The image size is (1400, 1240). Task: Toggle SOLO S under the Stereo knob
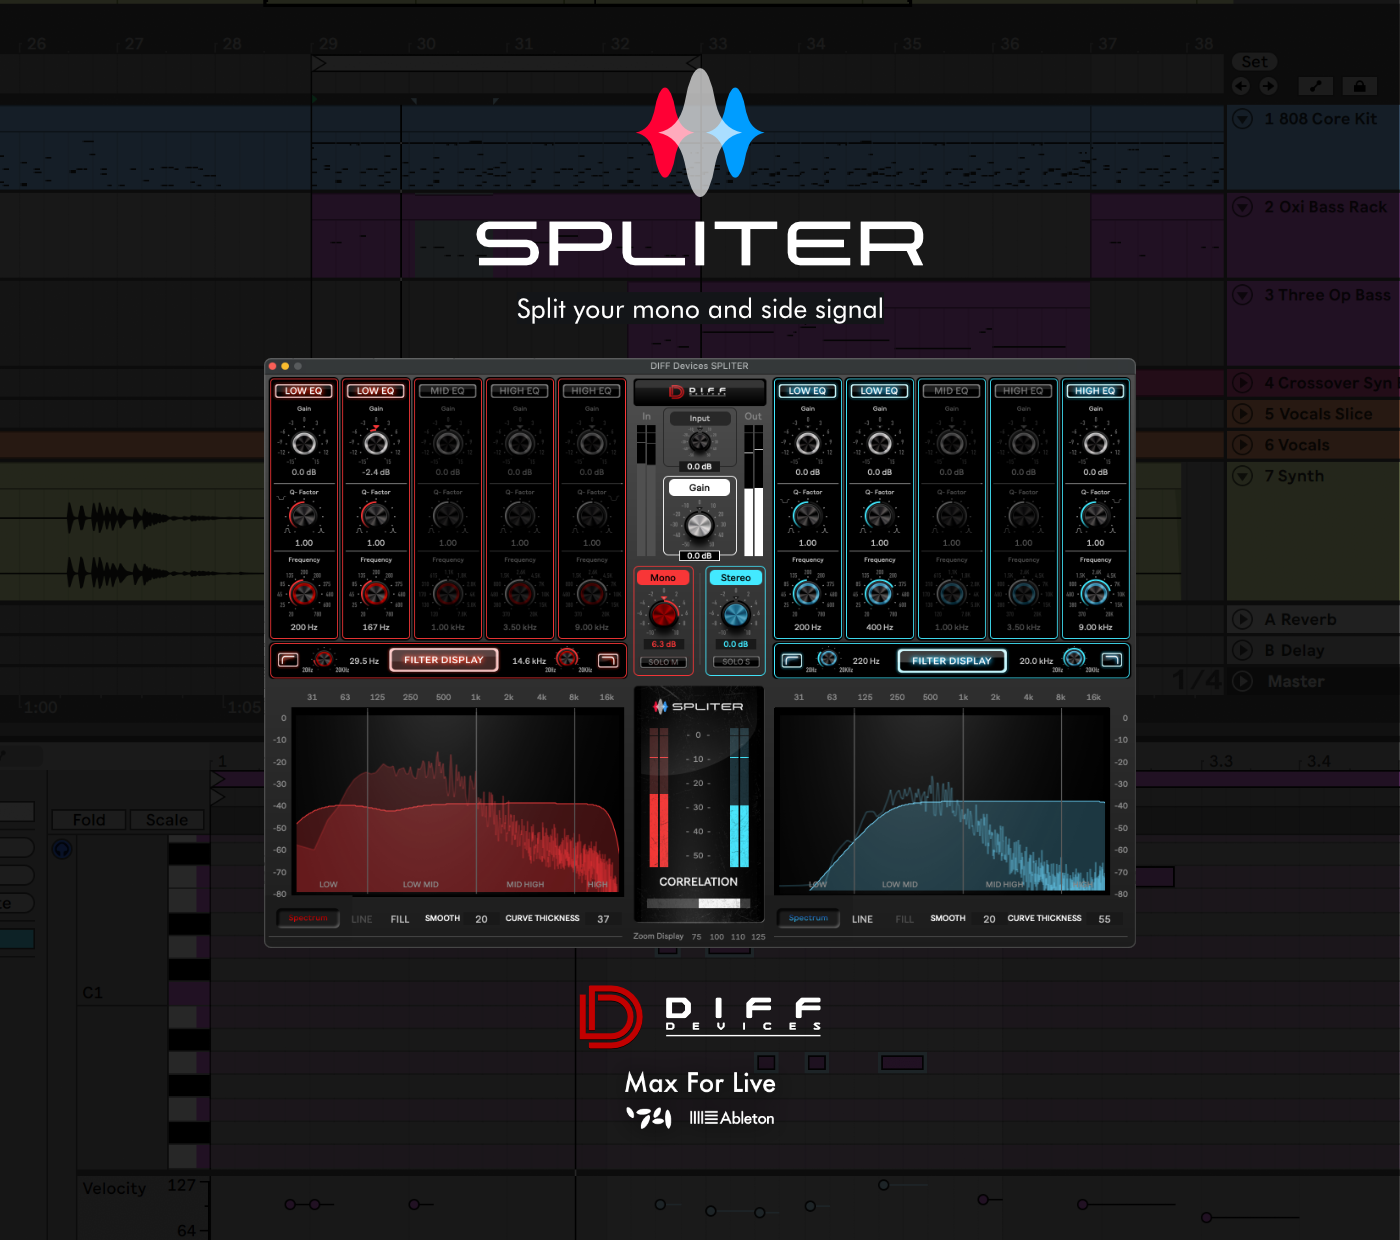click(735, 661)
